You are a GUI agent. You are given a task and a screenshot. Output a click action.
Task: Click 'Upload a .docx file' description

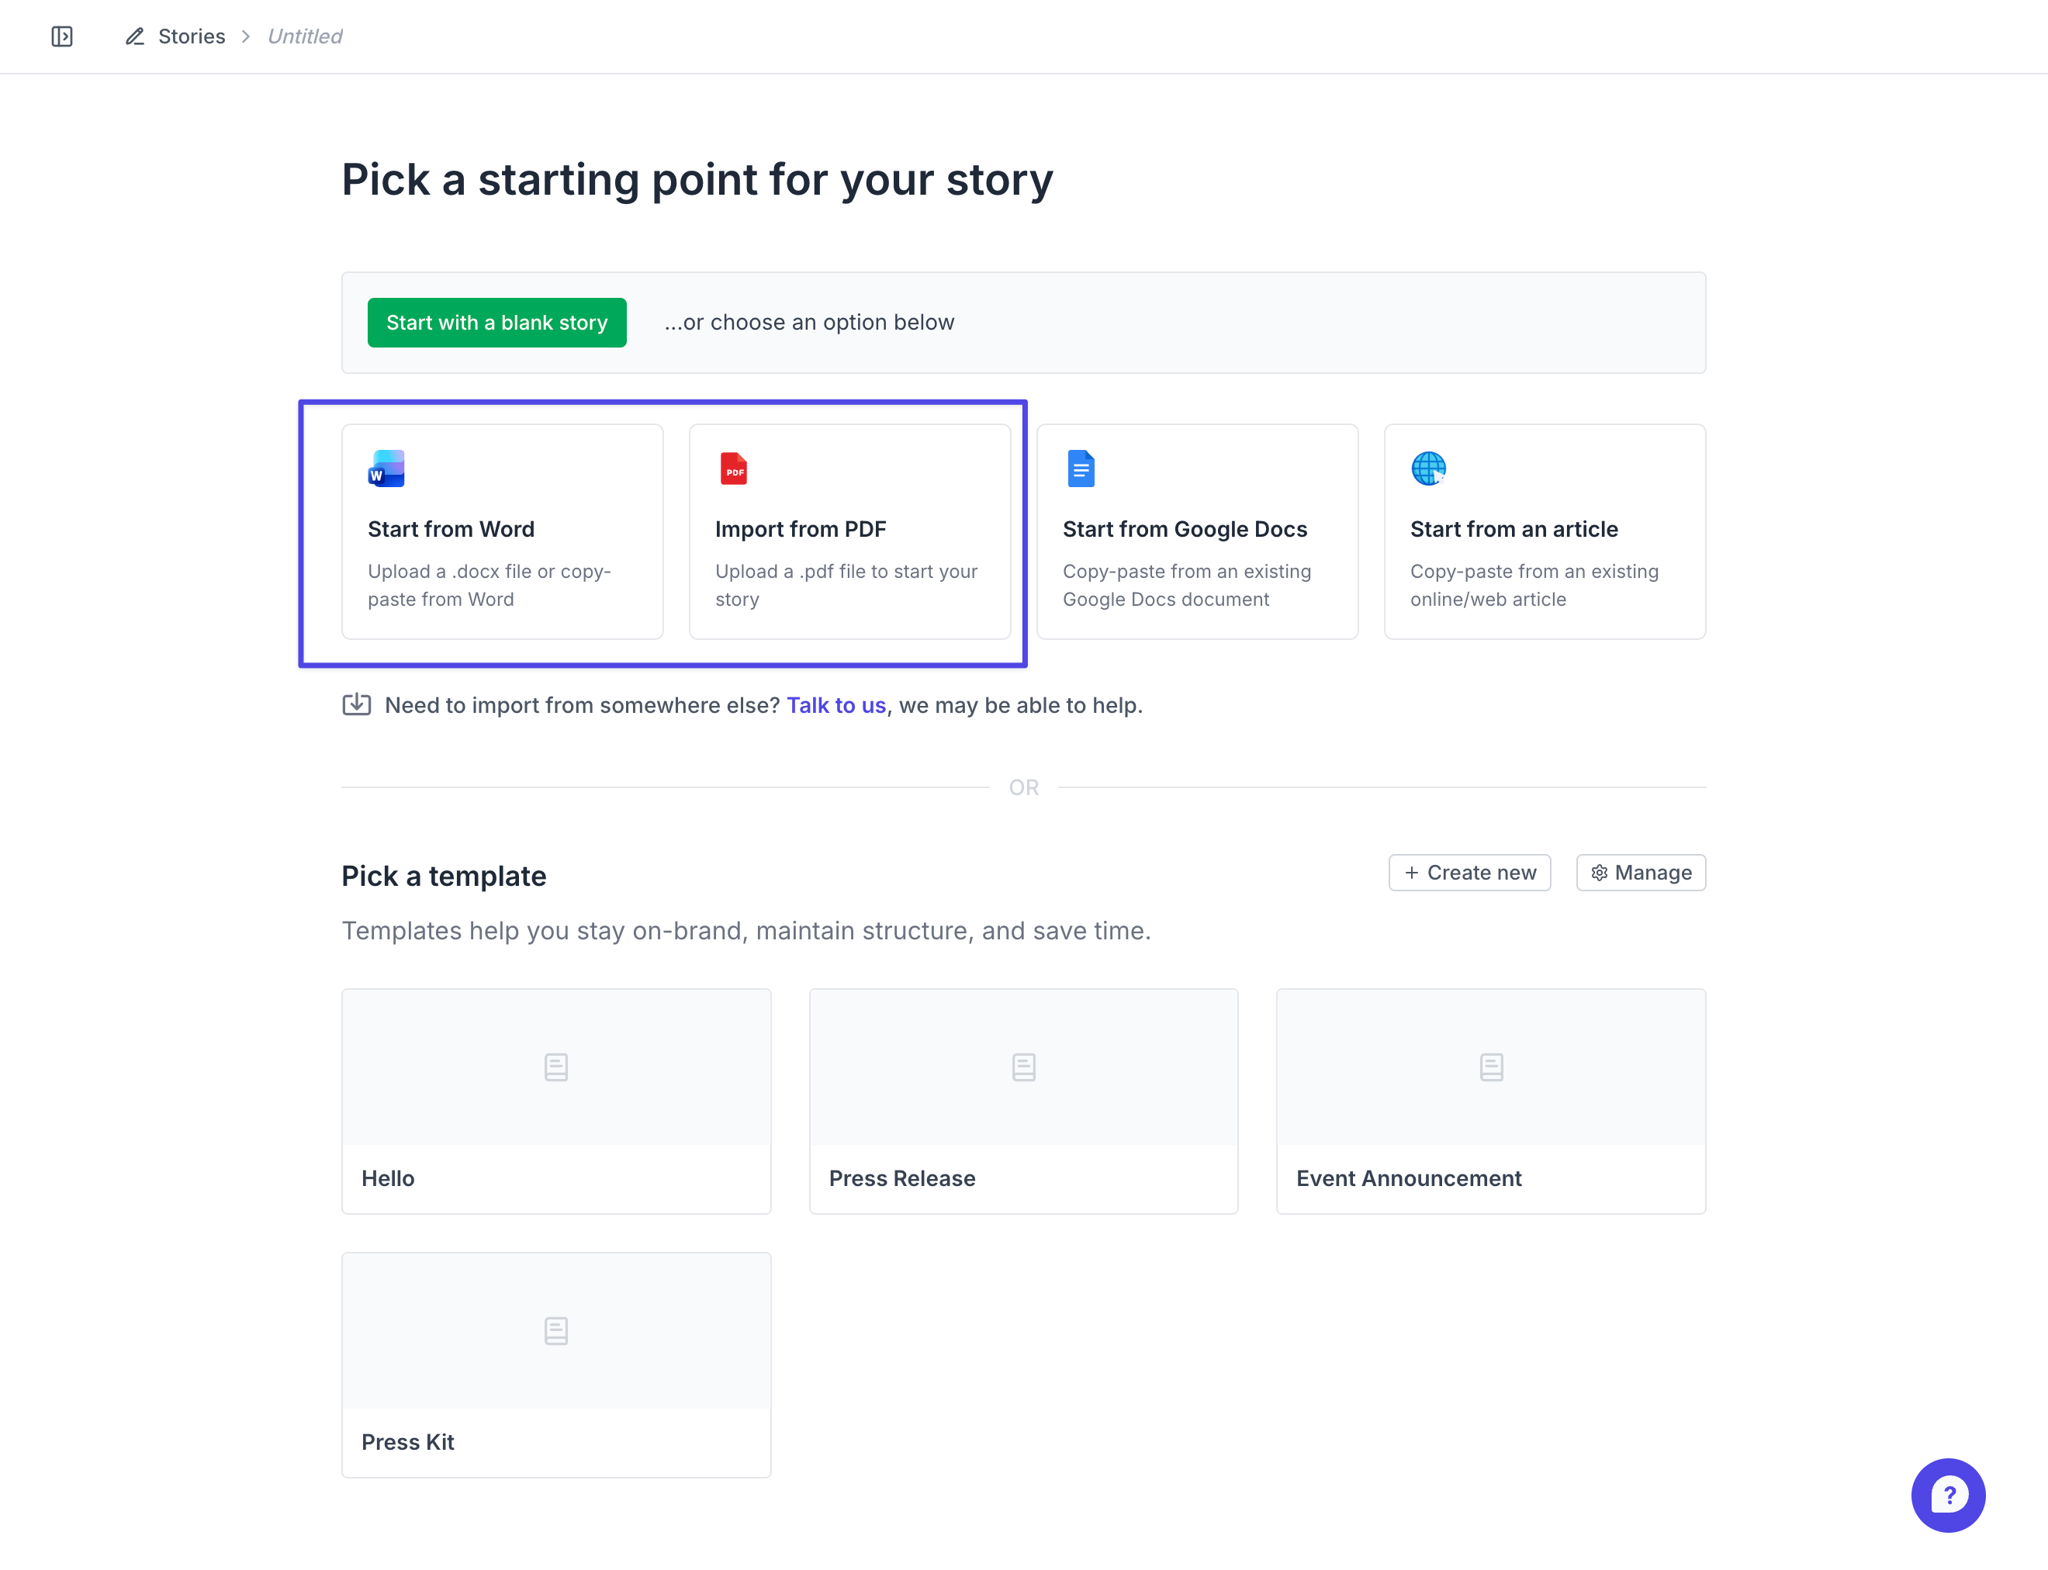489,585
